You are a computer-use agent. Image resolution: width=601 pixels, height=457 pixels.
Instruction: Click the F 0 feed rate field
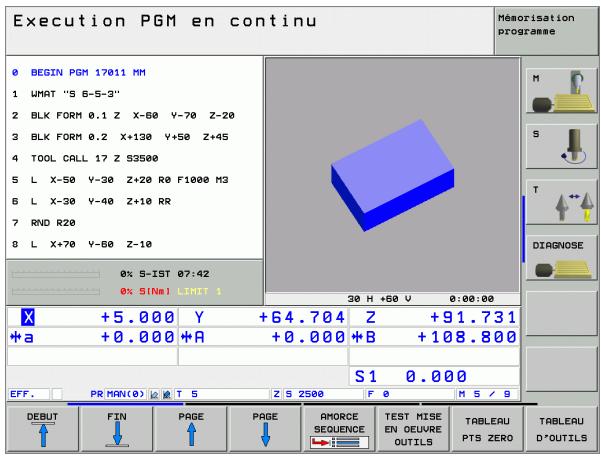[410, 394]
